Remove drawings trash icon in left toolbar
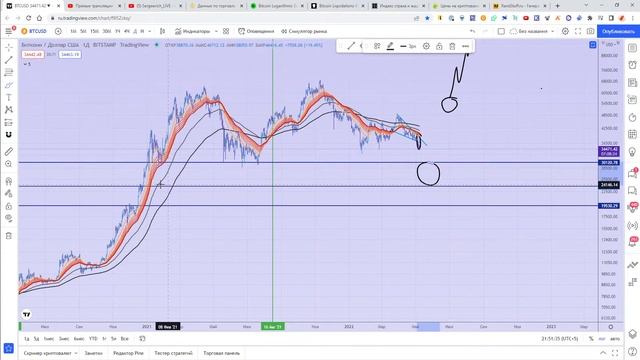640x360 pixels. point(9,236)
